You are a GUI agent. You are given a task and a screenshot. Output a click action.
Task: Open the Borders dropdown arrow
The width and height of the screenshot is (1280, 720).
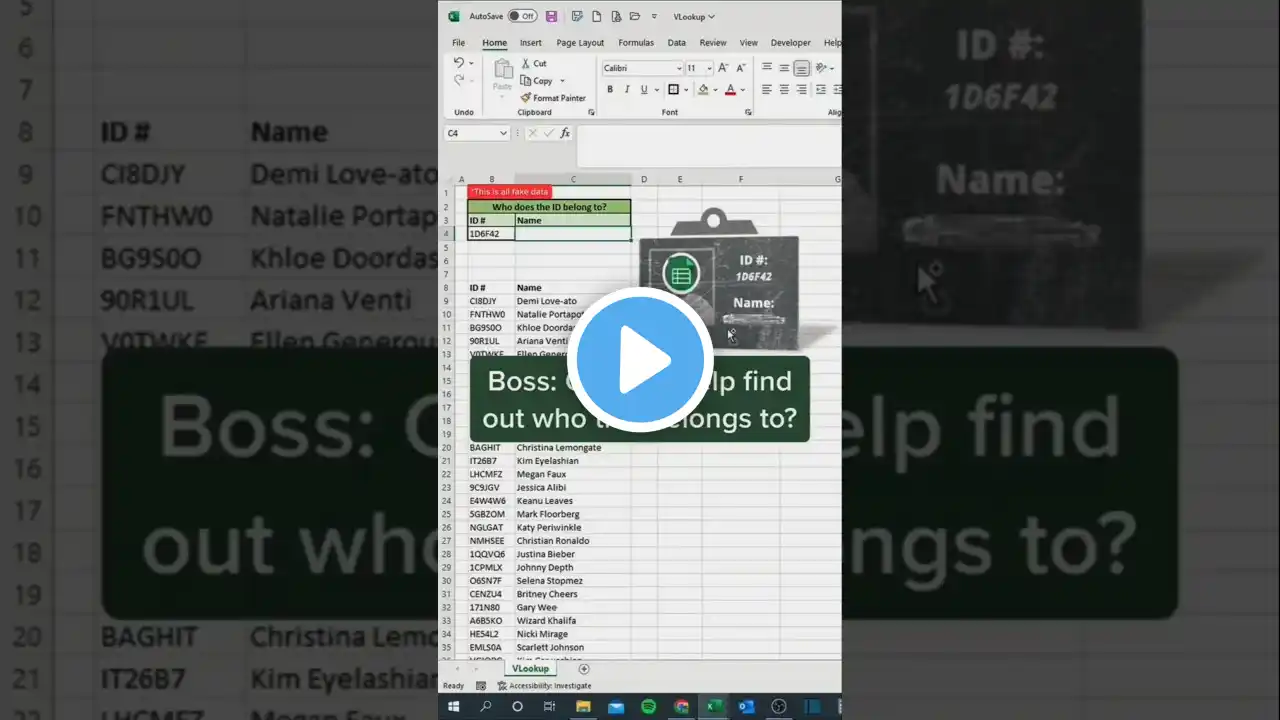coord(685,90)
